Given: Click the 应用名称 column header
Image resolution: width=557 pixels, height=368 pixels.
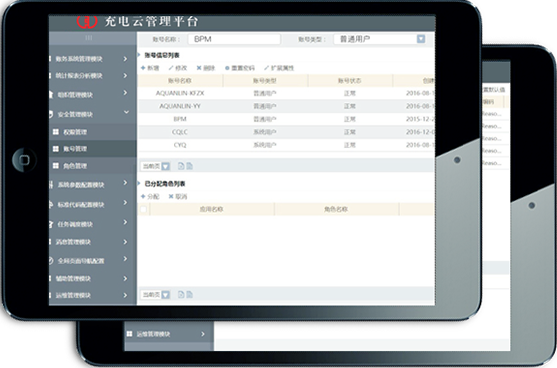Looking at the screenshot, I should (211, 209).
